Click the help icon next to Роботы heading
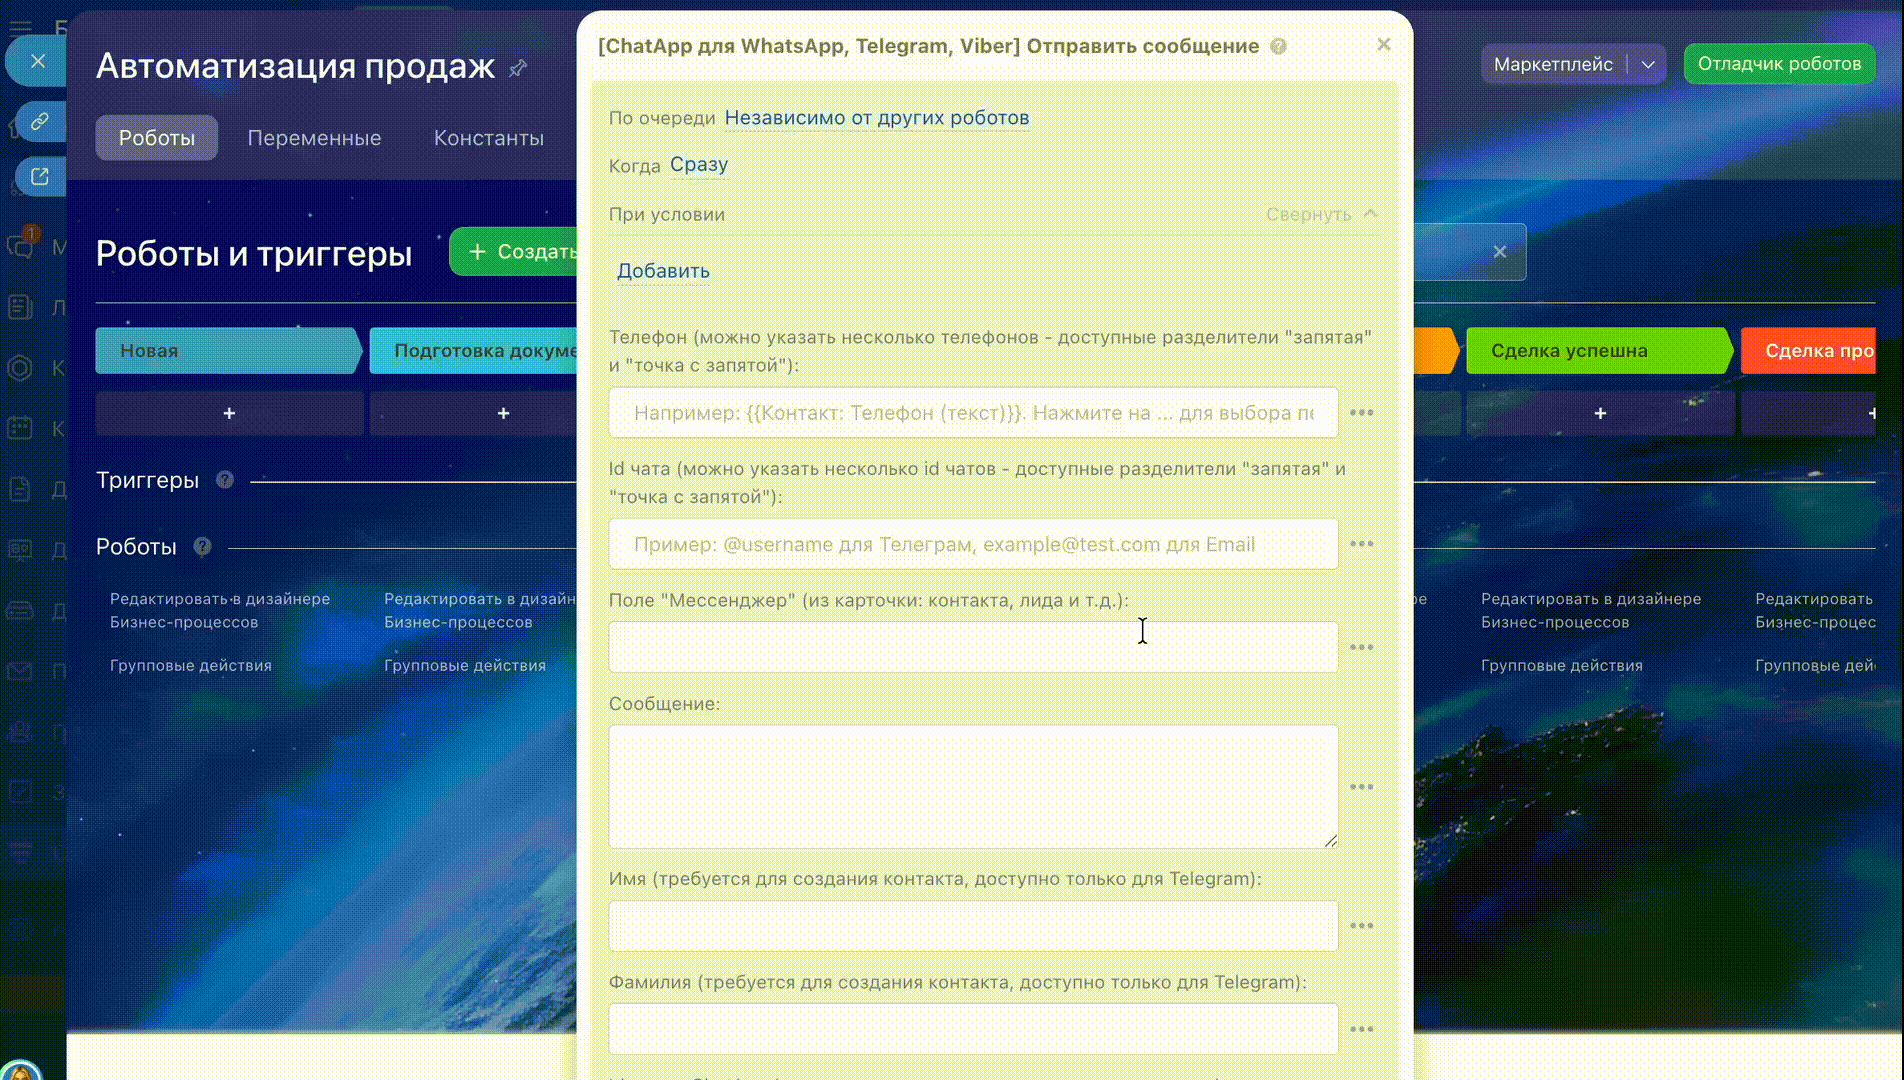This screenshot has width=1904, height=1080. (x=202, y=547)
